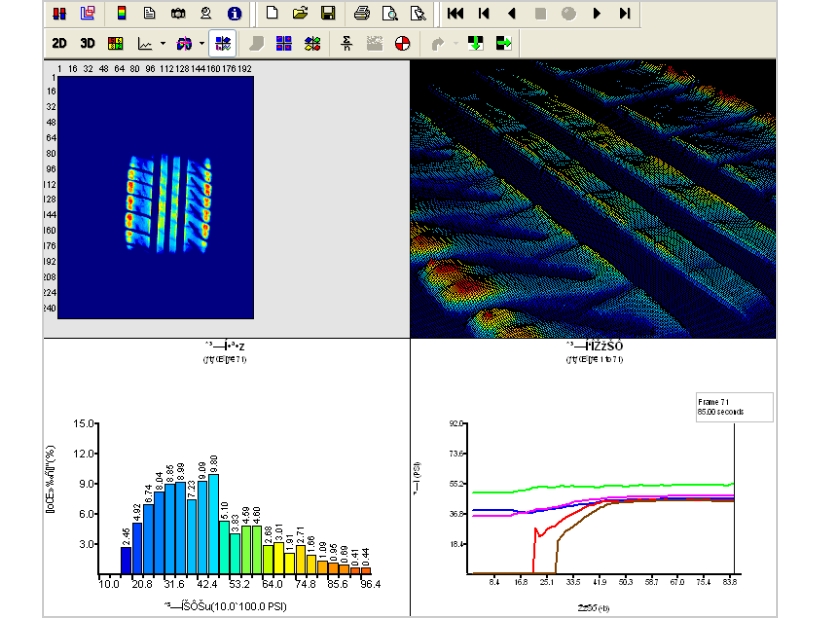Switch to the 3D view
The width and height of the screenshot is (820, 620).
(87, 44)
